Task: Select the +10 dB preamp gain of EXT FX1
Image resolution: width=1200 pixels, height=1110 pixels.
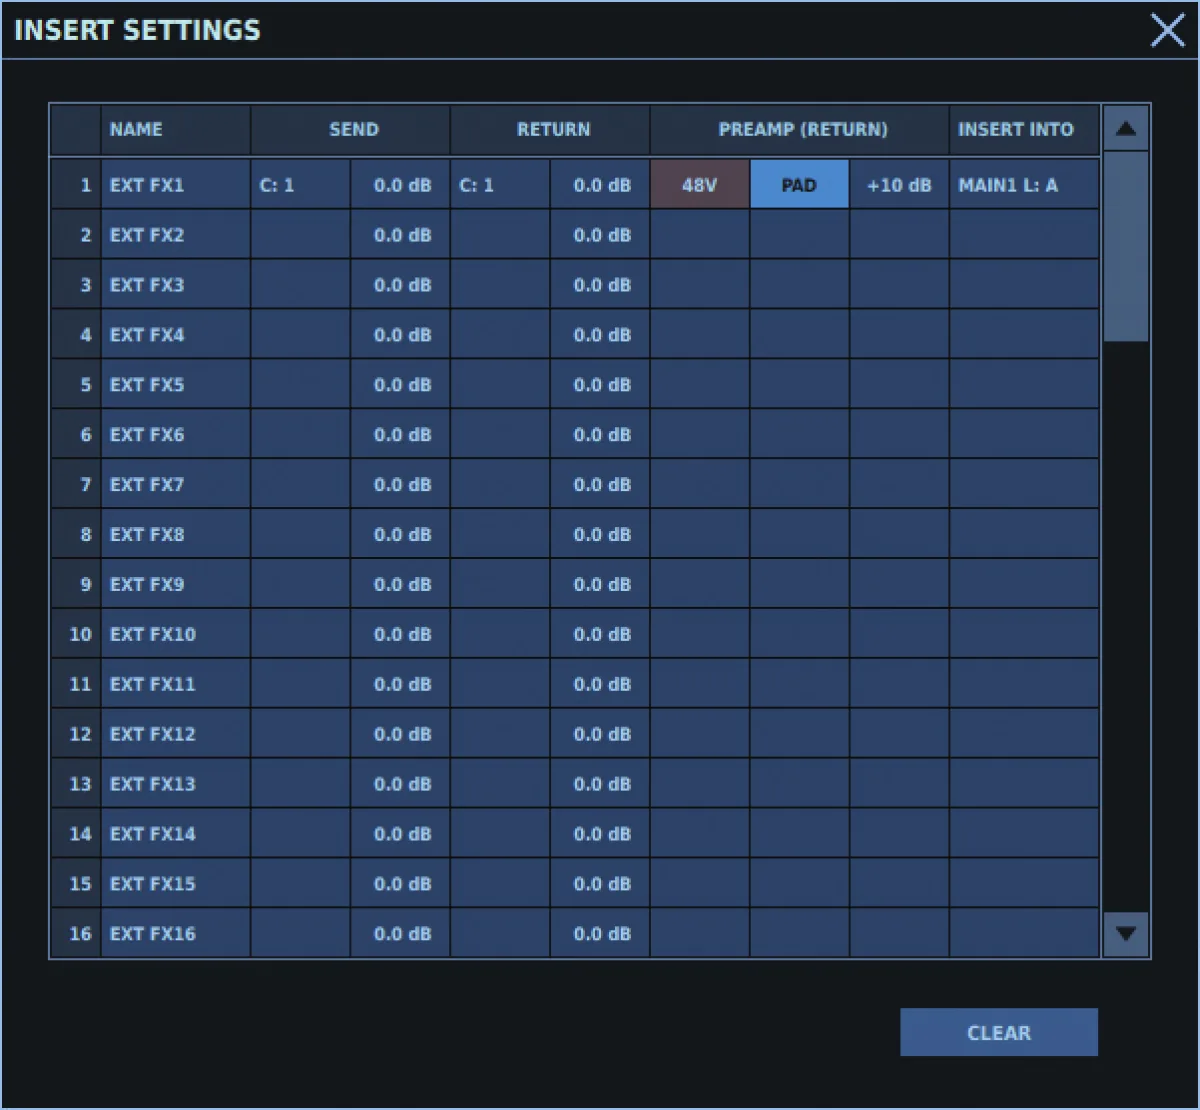Action: [x=899, y=185]
